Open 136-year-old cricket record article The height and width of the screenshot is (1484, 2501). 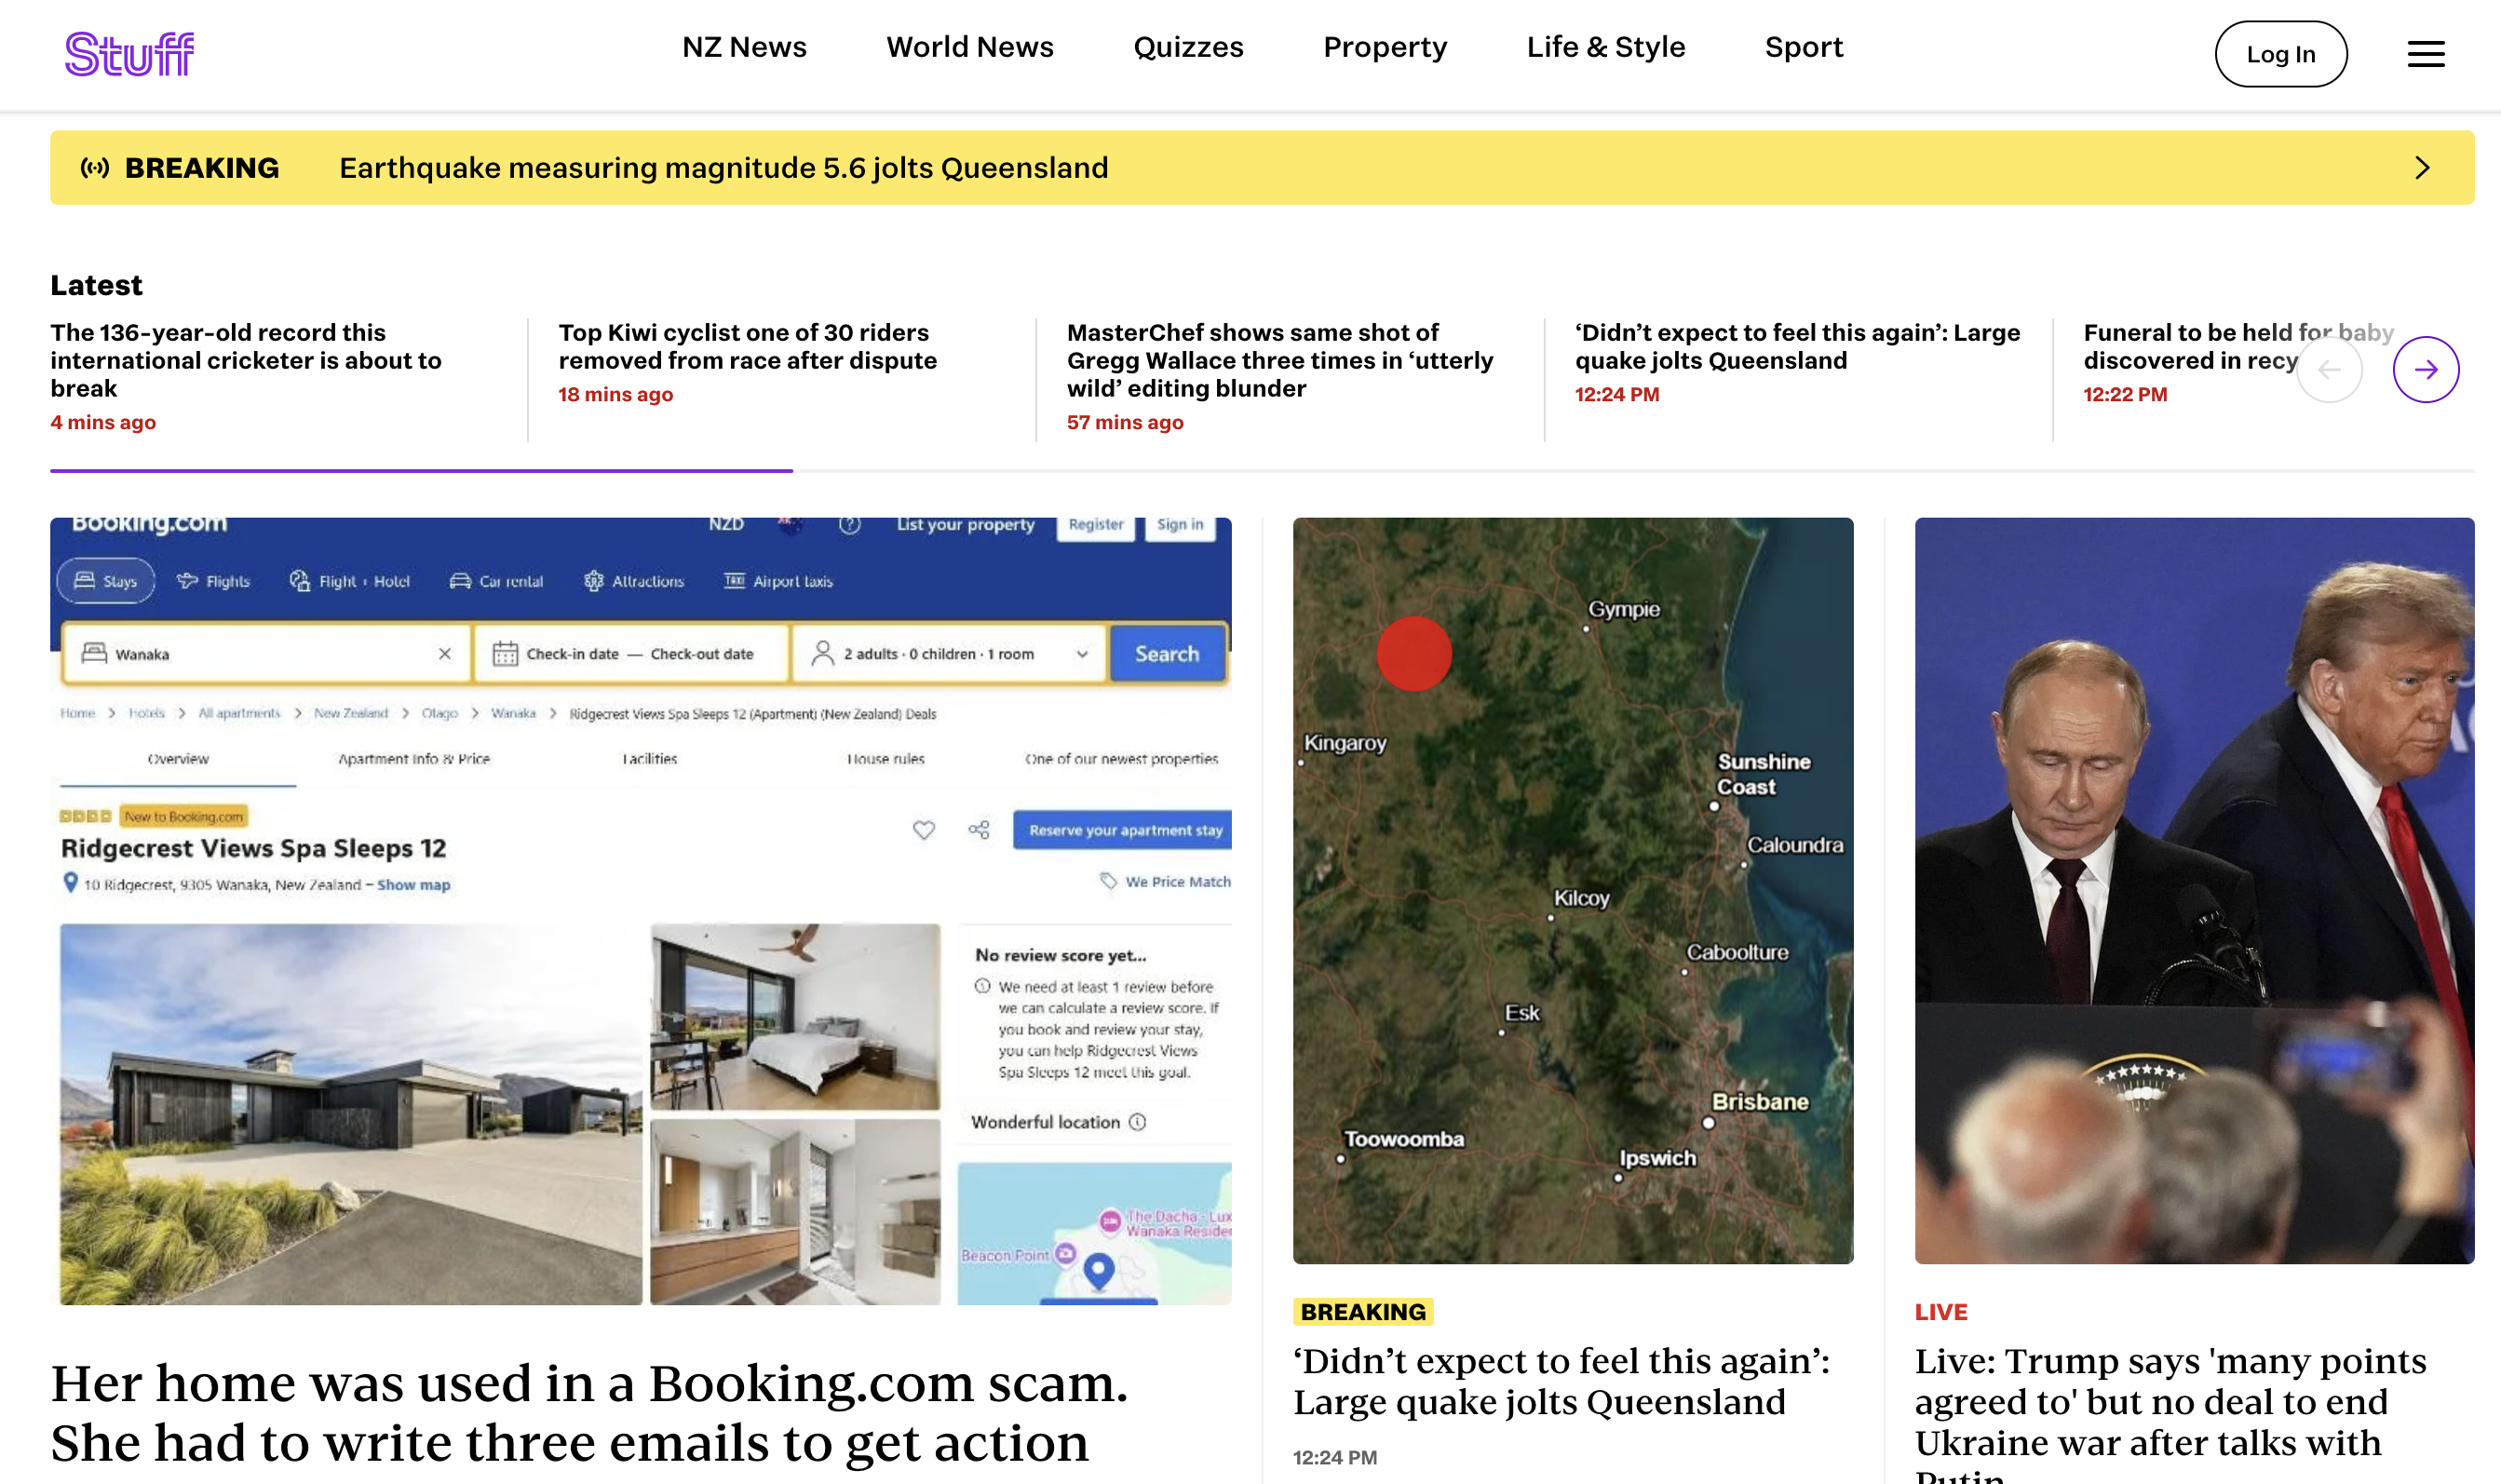[x=246, y=360]
